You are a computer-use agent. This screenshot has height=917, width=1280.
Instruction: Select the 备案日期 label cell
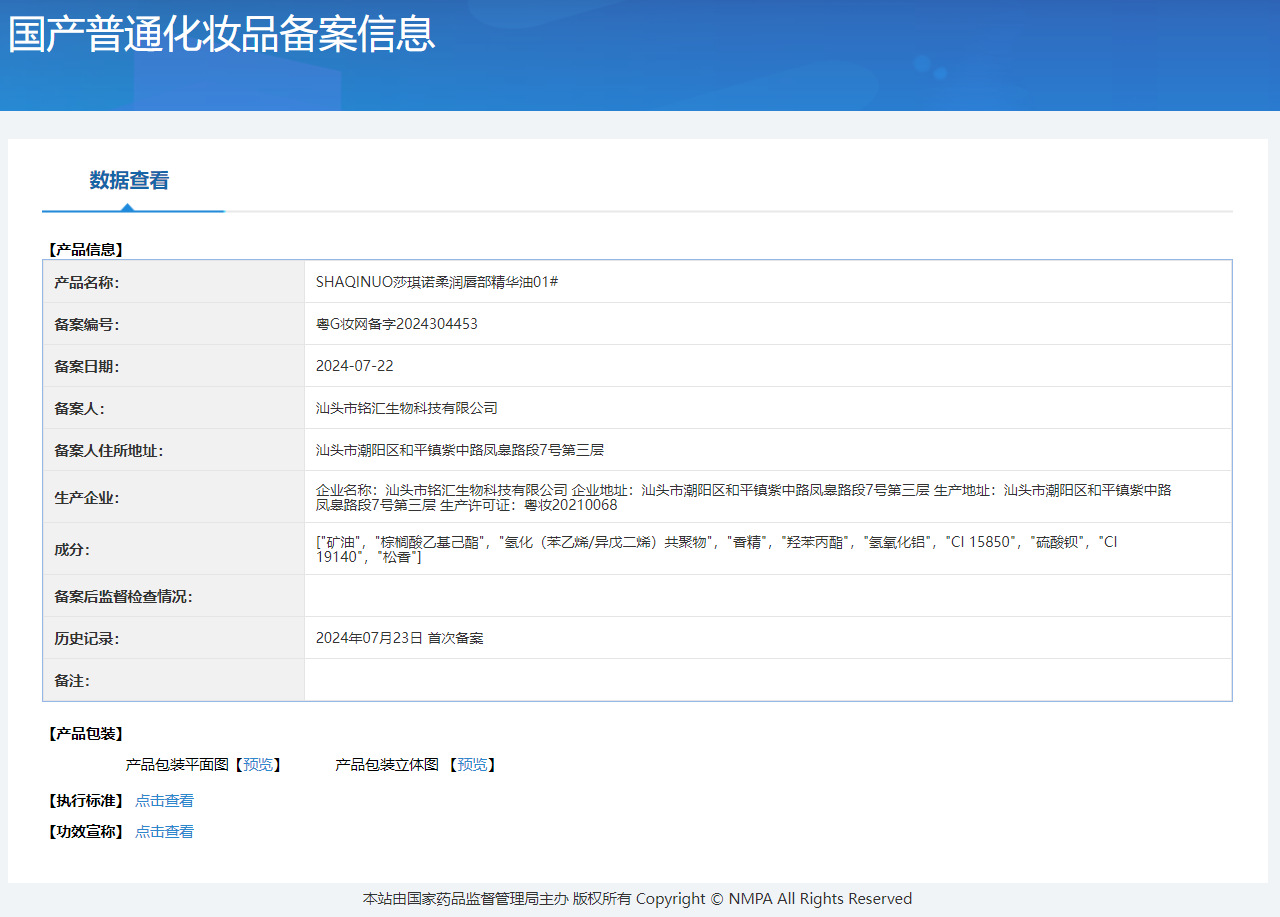point(174,366)
